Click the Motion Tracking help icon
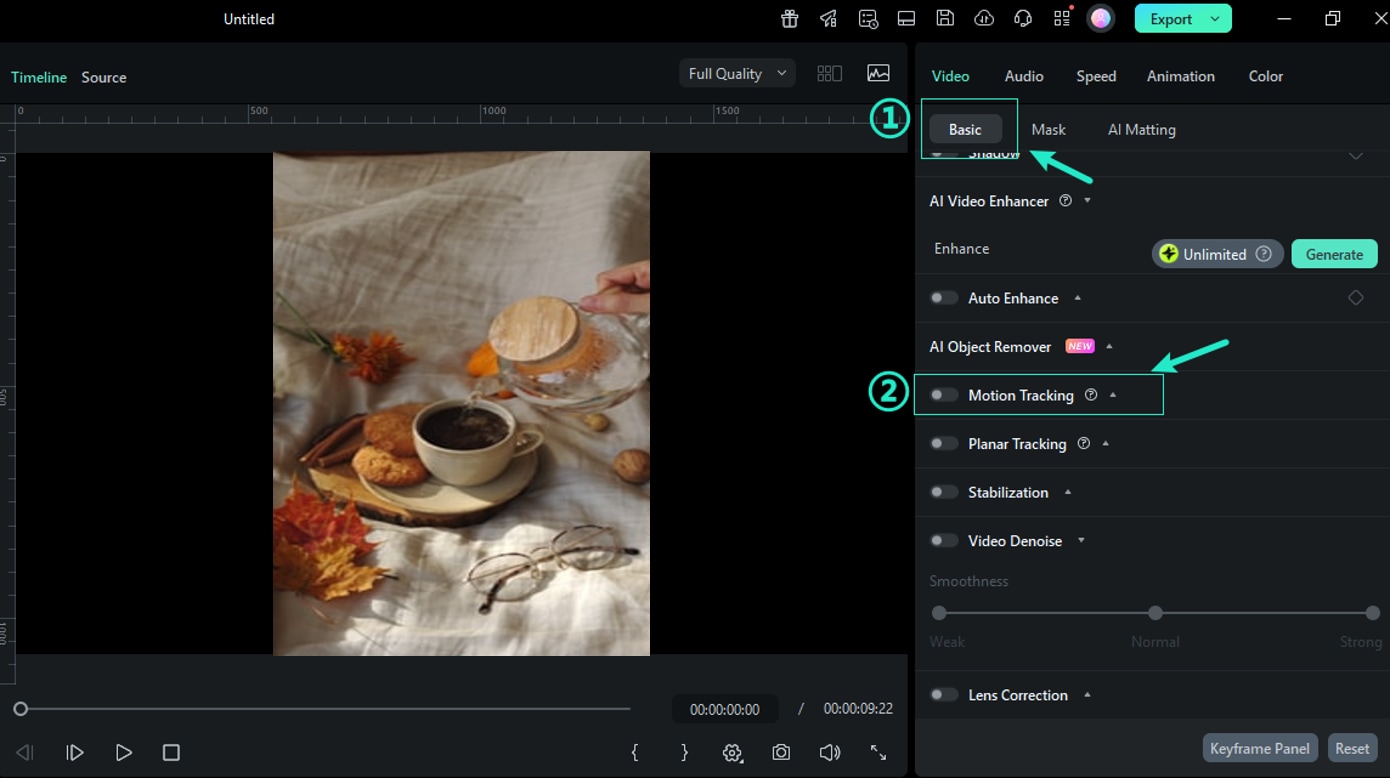 tap(1091, 395)
